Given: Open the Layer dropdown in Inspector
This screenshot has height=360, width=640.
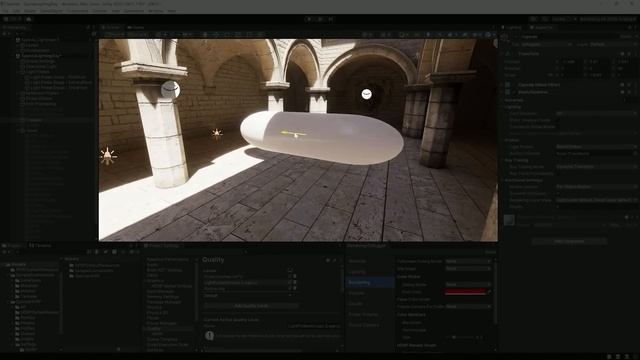Looking at the screenshot, I should [613, 44].
